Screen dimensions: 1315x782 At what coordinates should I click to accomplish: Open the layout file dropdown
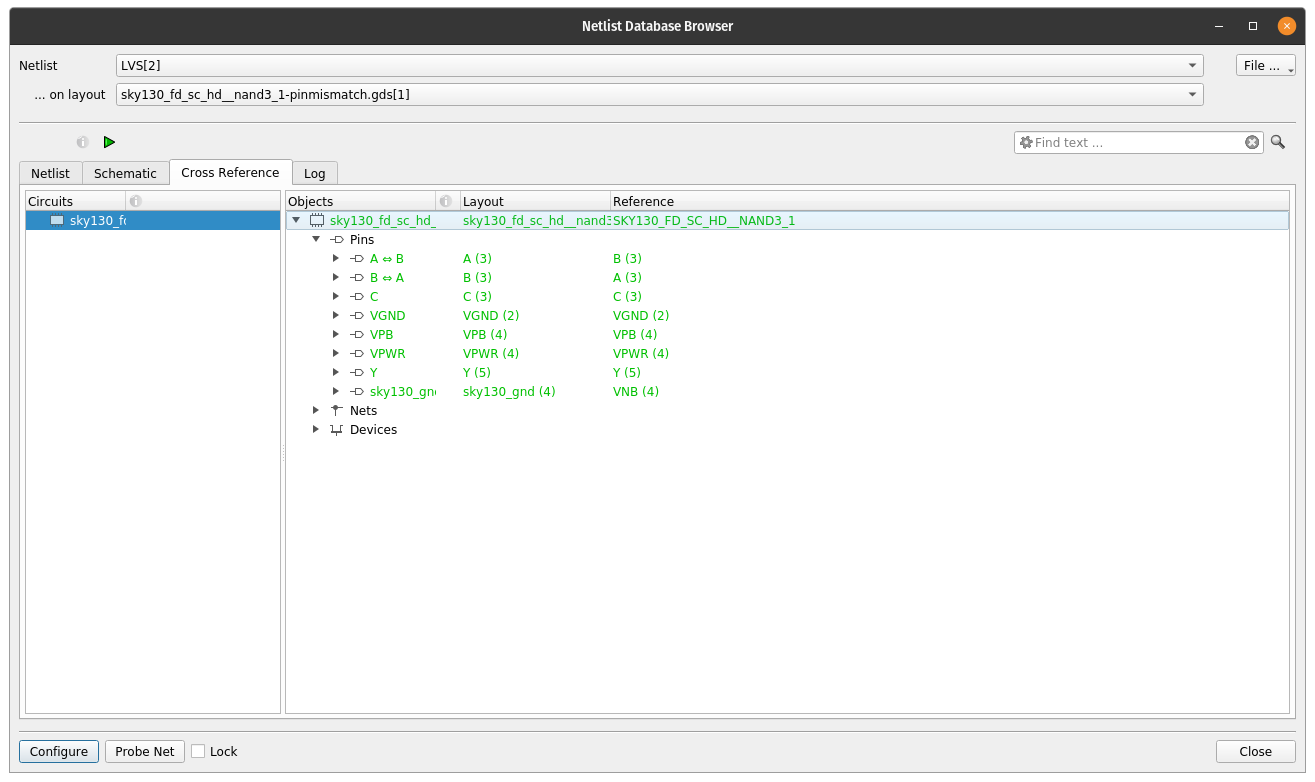tap(659, 94)
